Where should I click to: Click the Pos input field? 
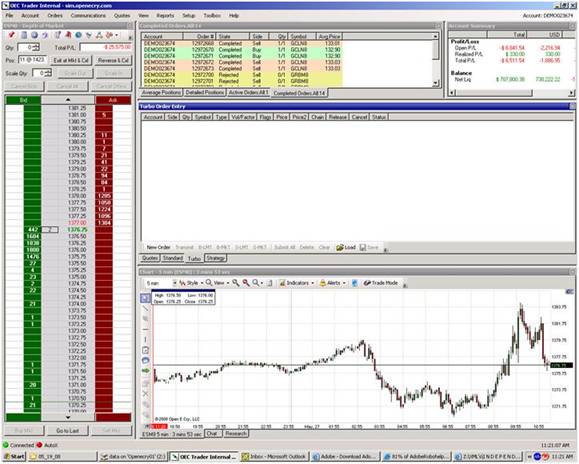tap(32, 60)
